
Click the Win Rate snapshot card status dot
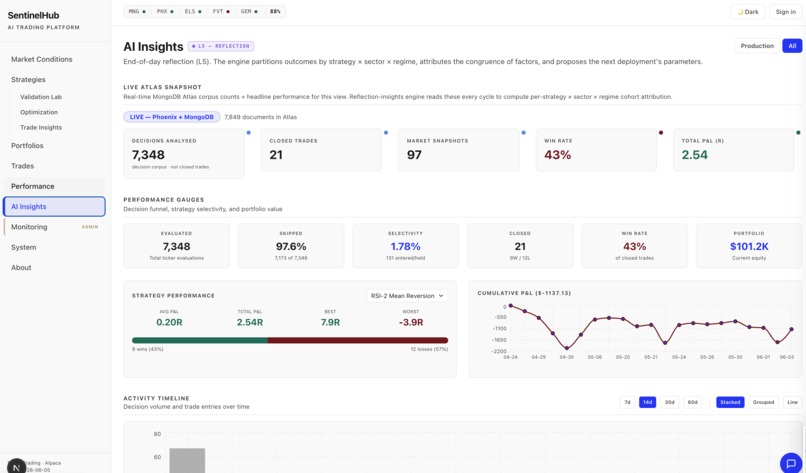click(661, 133)
